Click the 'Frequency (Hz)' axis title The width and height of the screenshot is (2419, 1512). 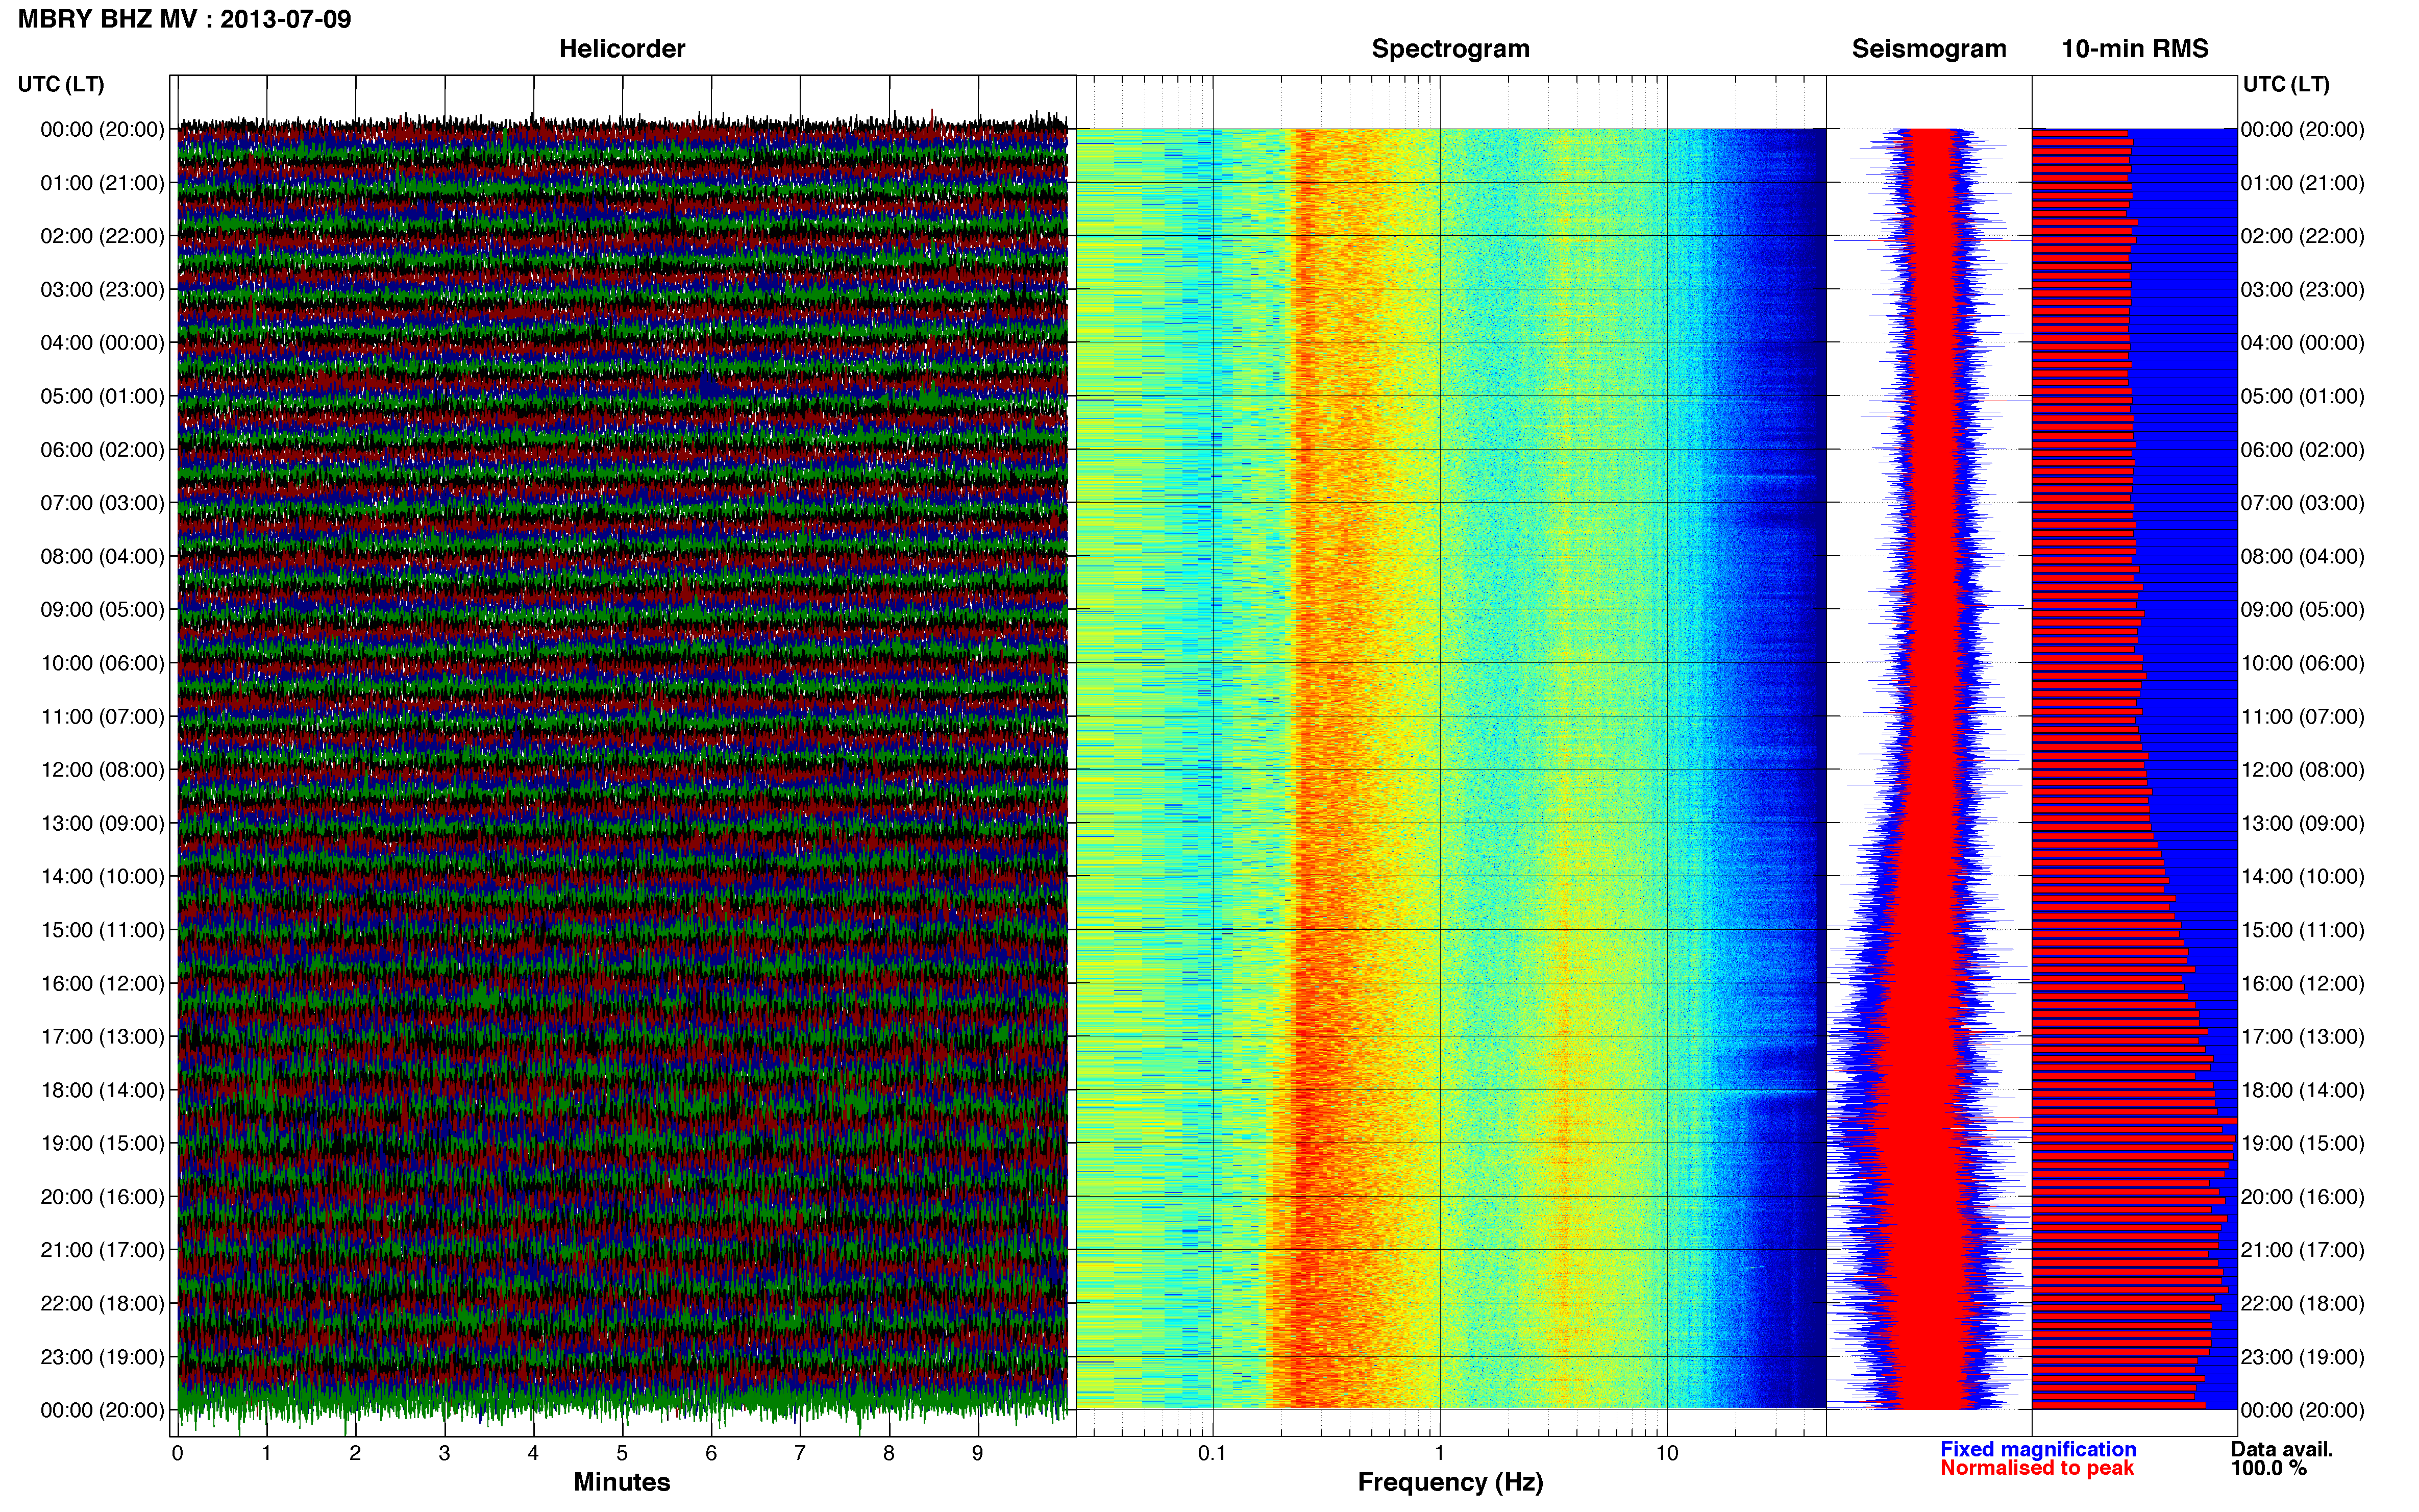tap(1450, 1482)
